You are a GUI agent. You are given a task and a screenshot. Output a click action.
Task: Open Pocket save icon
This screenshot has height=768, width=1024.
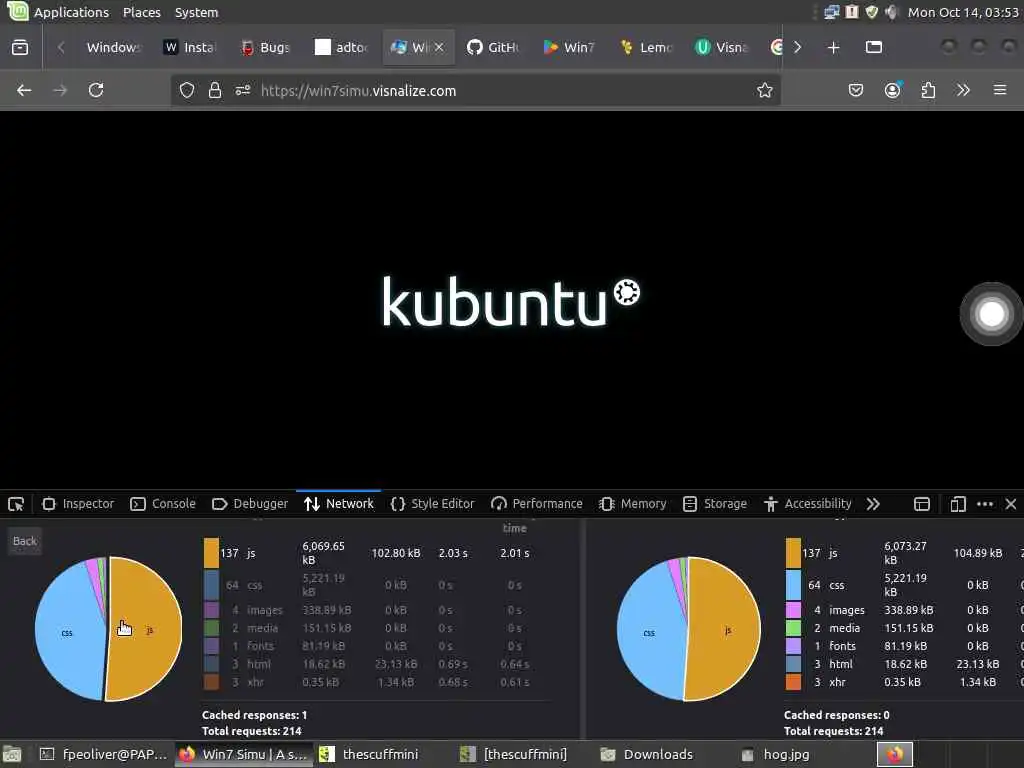[856, 90]
